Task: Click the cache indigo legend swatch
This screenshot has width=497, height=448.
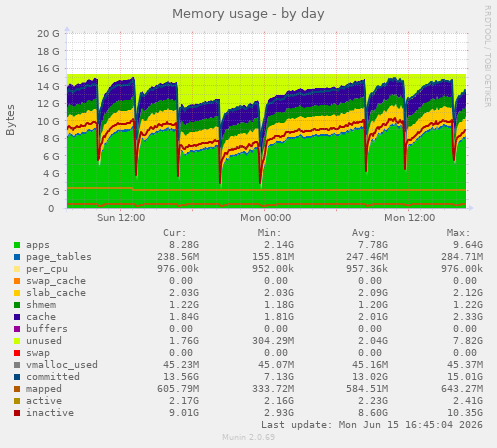Action: click(17, 317)
